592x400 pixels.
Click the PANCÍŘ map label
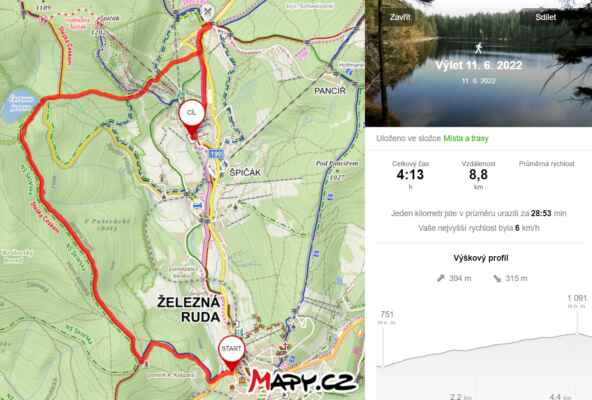tap(330, 91)
